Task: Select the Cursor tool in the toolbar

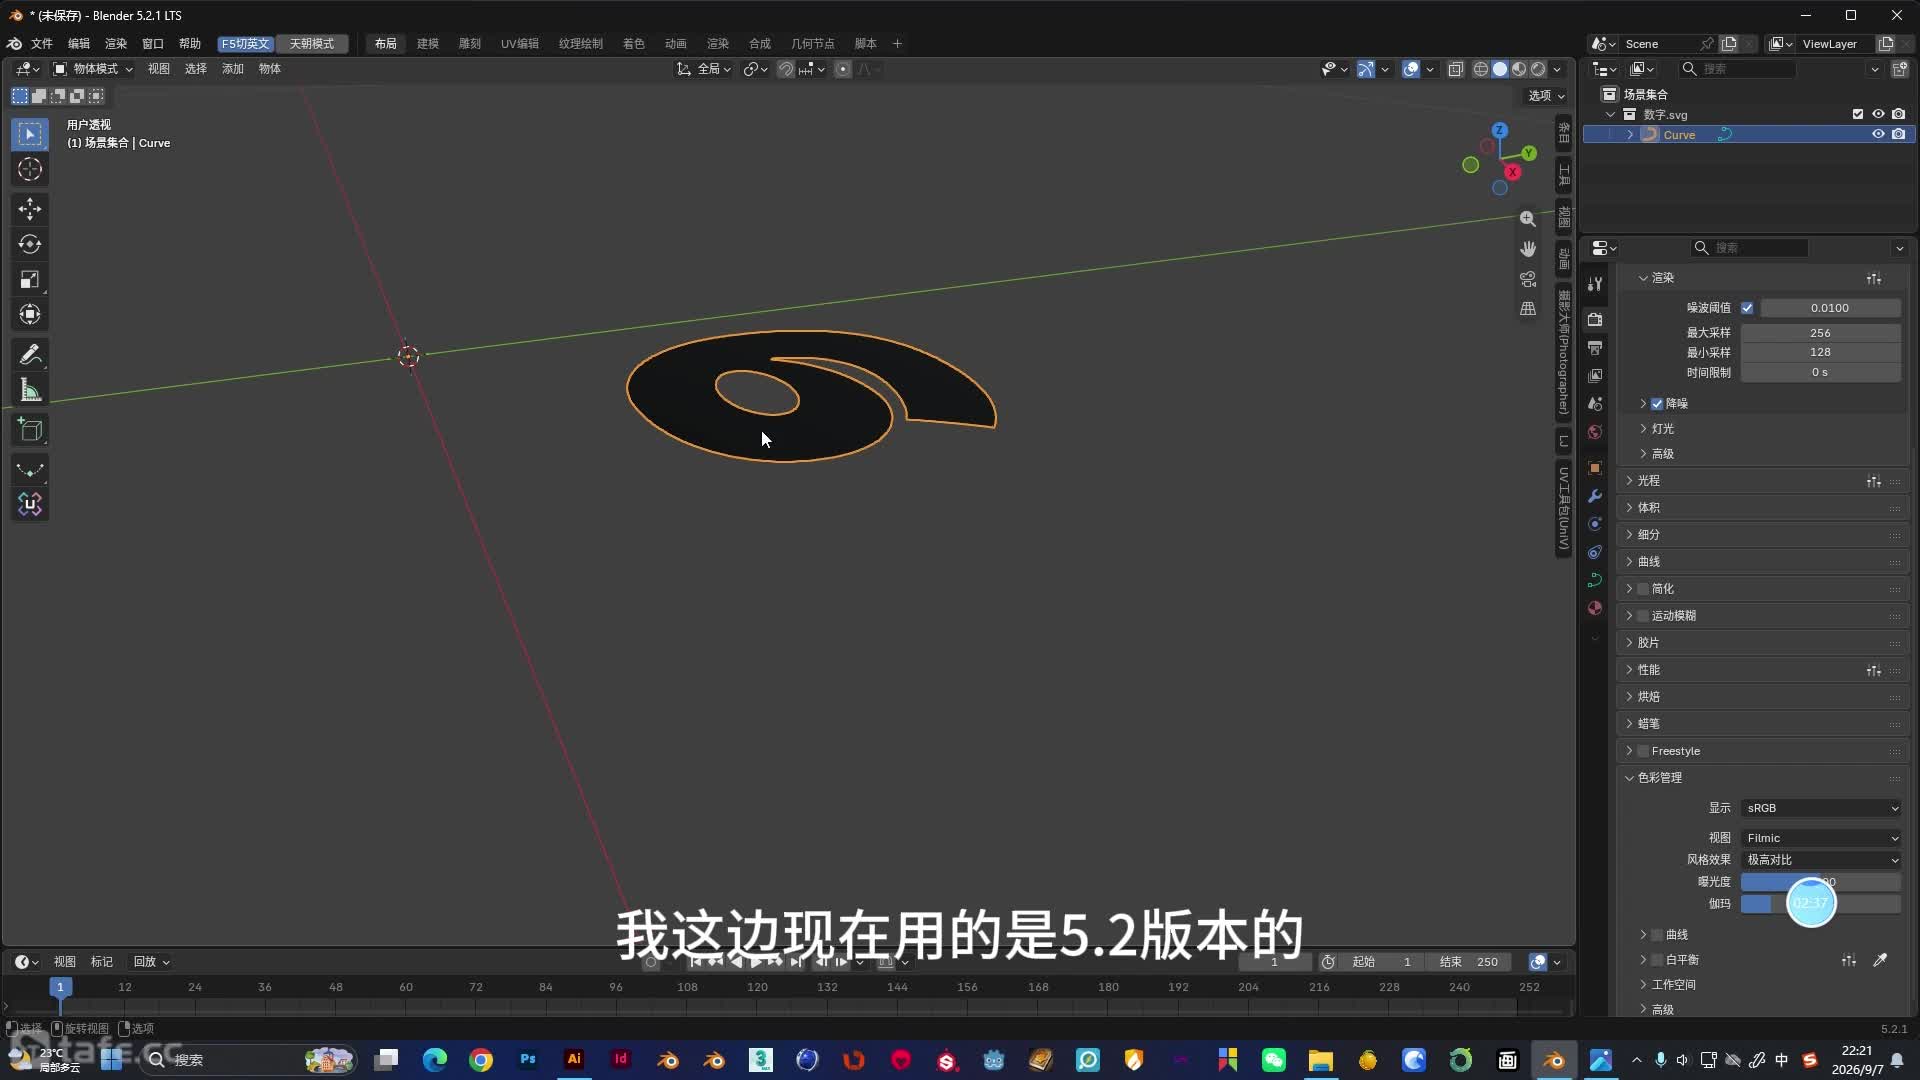Action: 30,169
